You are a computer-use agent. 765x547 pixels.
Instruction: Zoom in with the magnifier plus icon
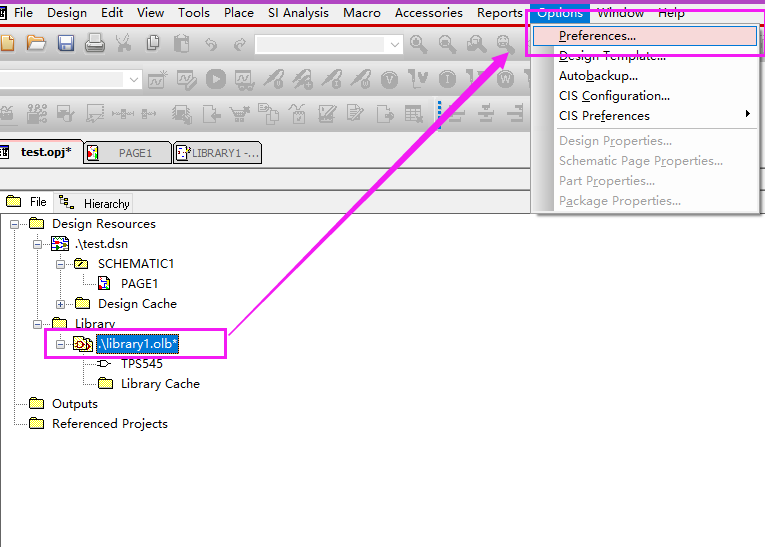(419, 44)
